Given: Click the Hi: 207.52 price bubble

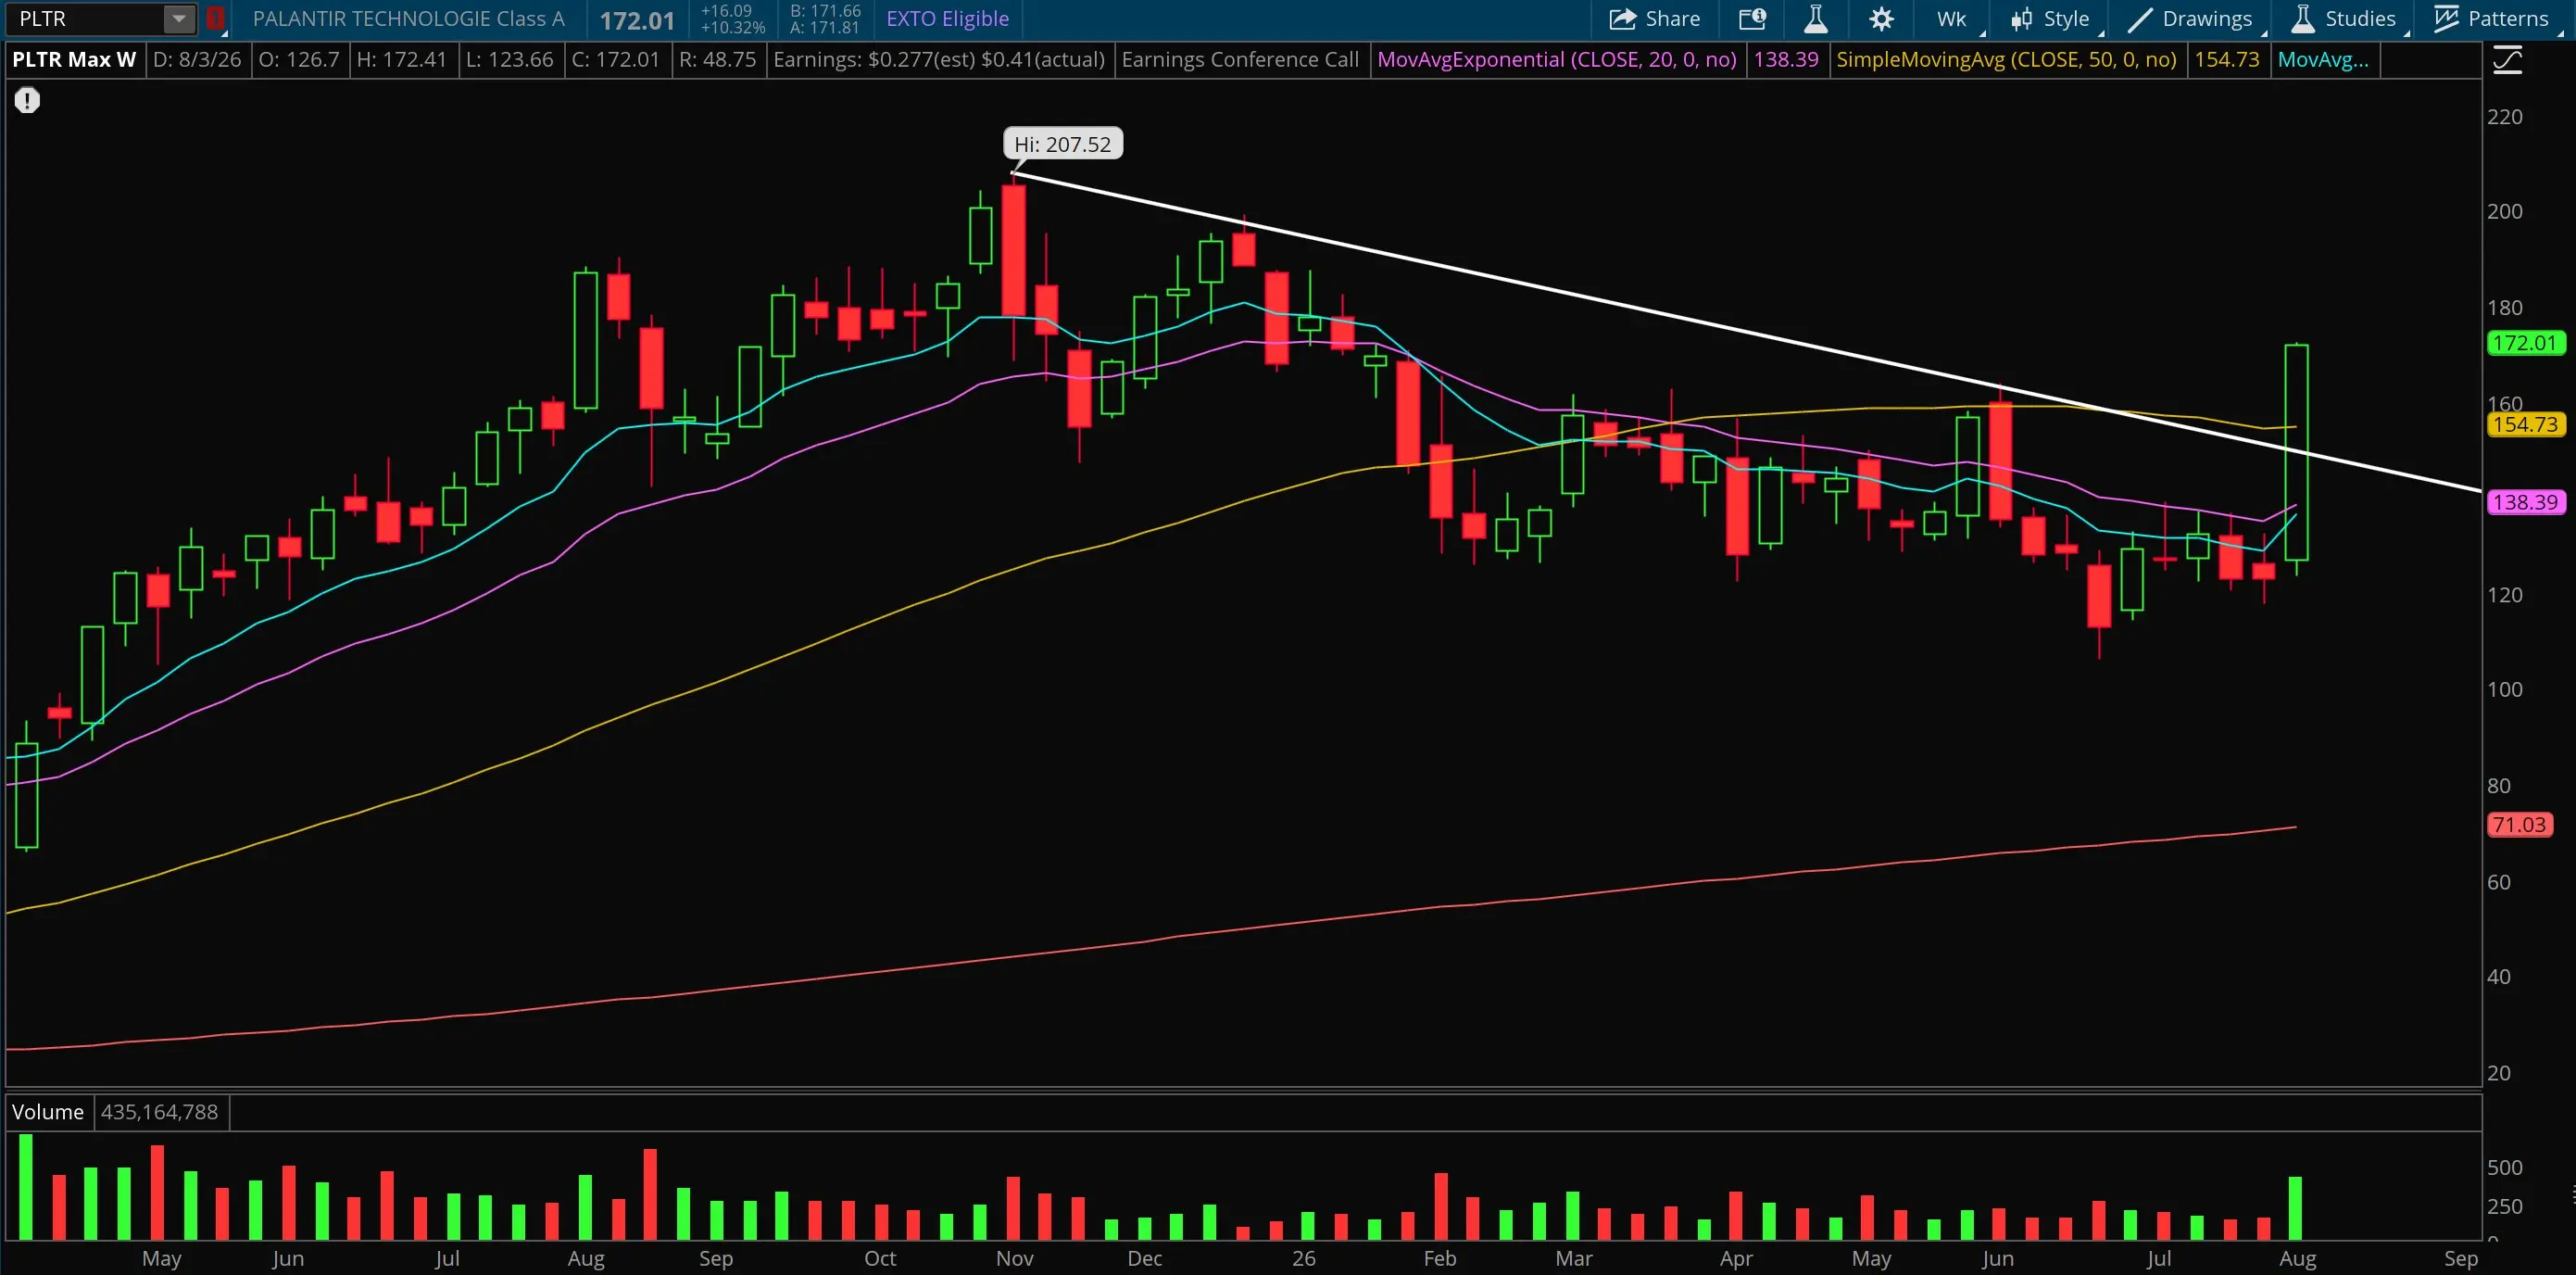Looking at the screenshot, I should (x=1063, y=144).
